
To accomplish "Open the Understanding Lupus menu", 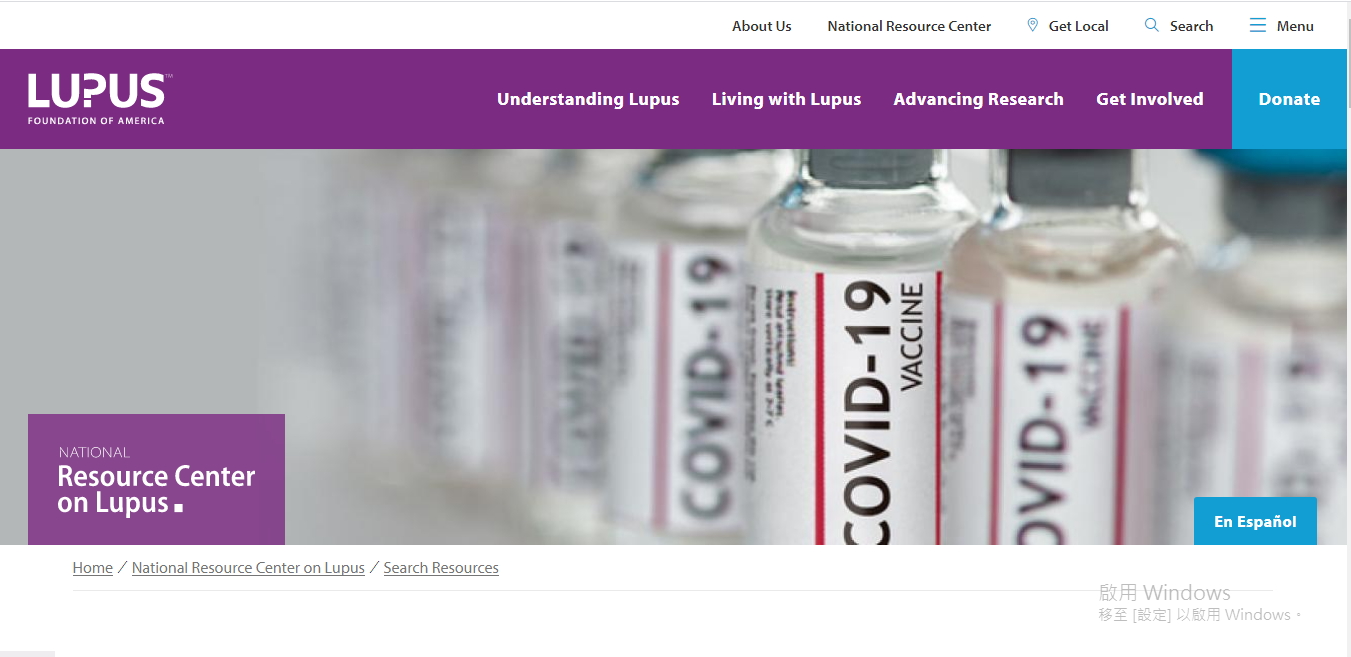I will 588,99.
